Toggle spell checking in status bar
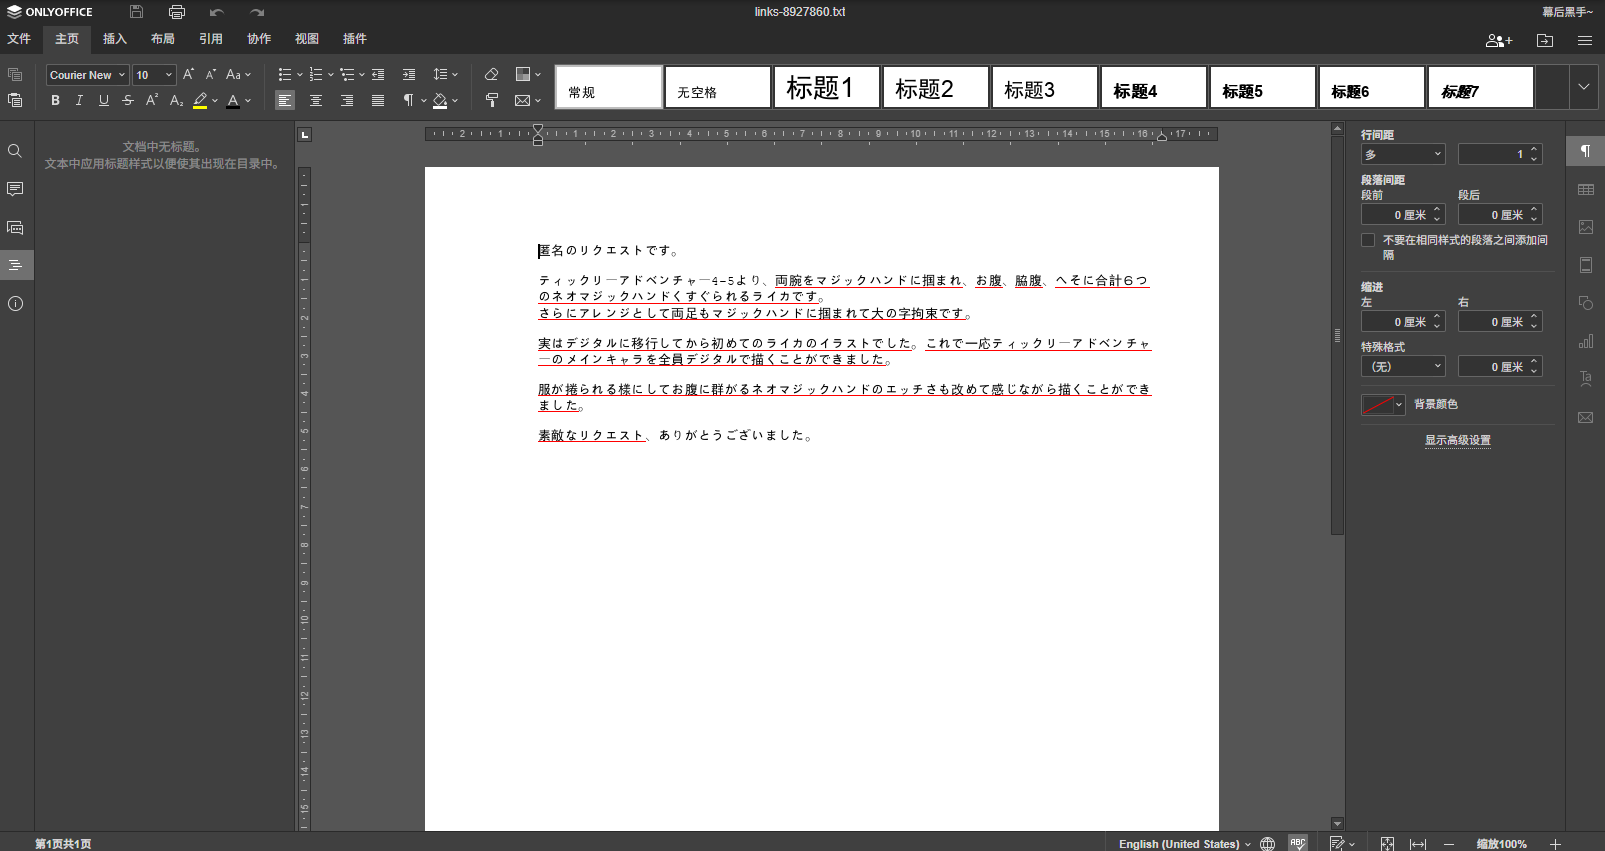1605x851 pixels. (x=1298, y=843)
